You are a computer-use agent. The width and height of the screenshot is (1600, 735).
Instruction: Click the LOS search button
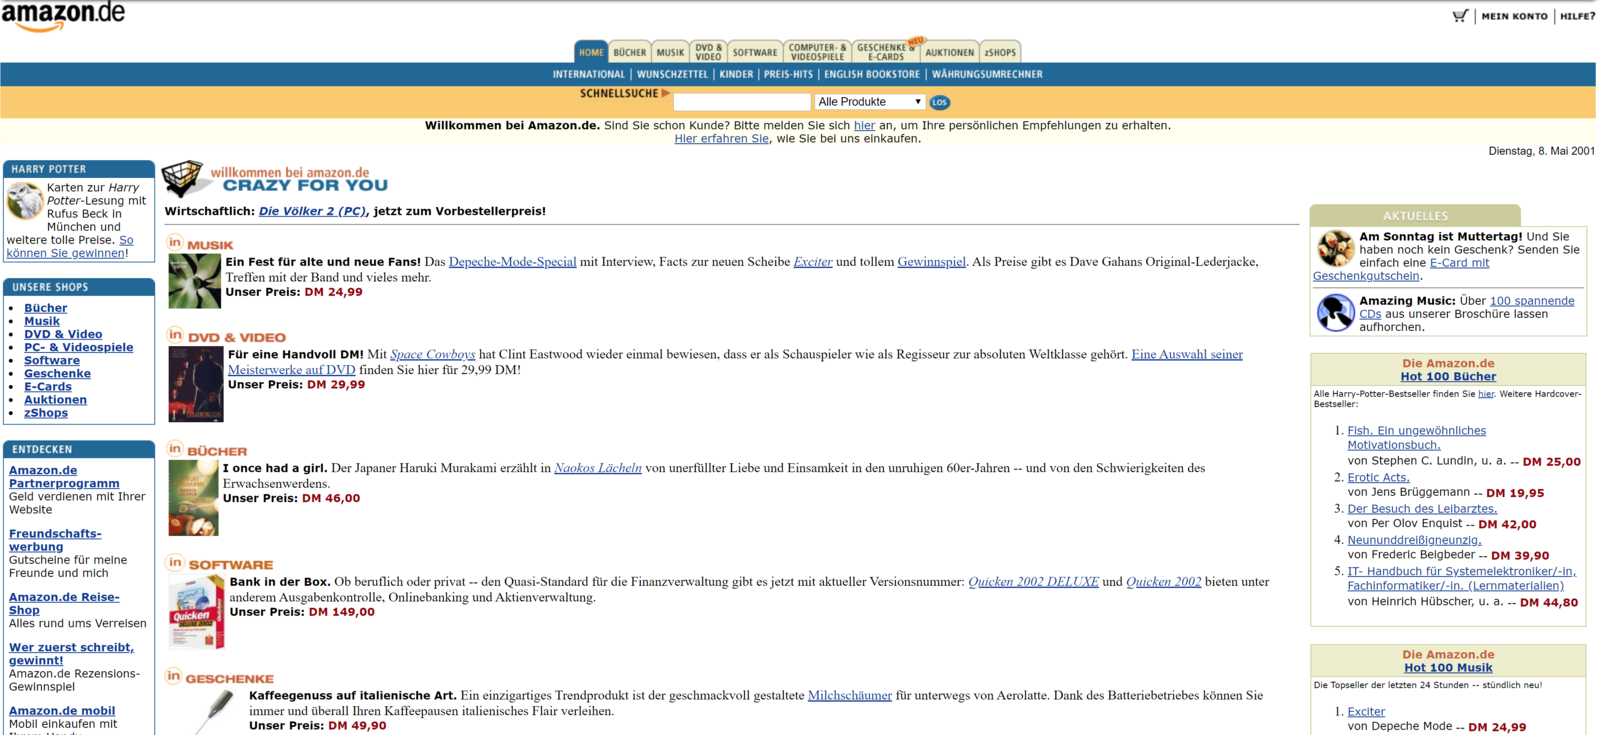939,102
